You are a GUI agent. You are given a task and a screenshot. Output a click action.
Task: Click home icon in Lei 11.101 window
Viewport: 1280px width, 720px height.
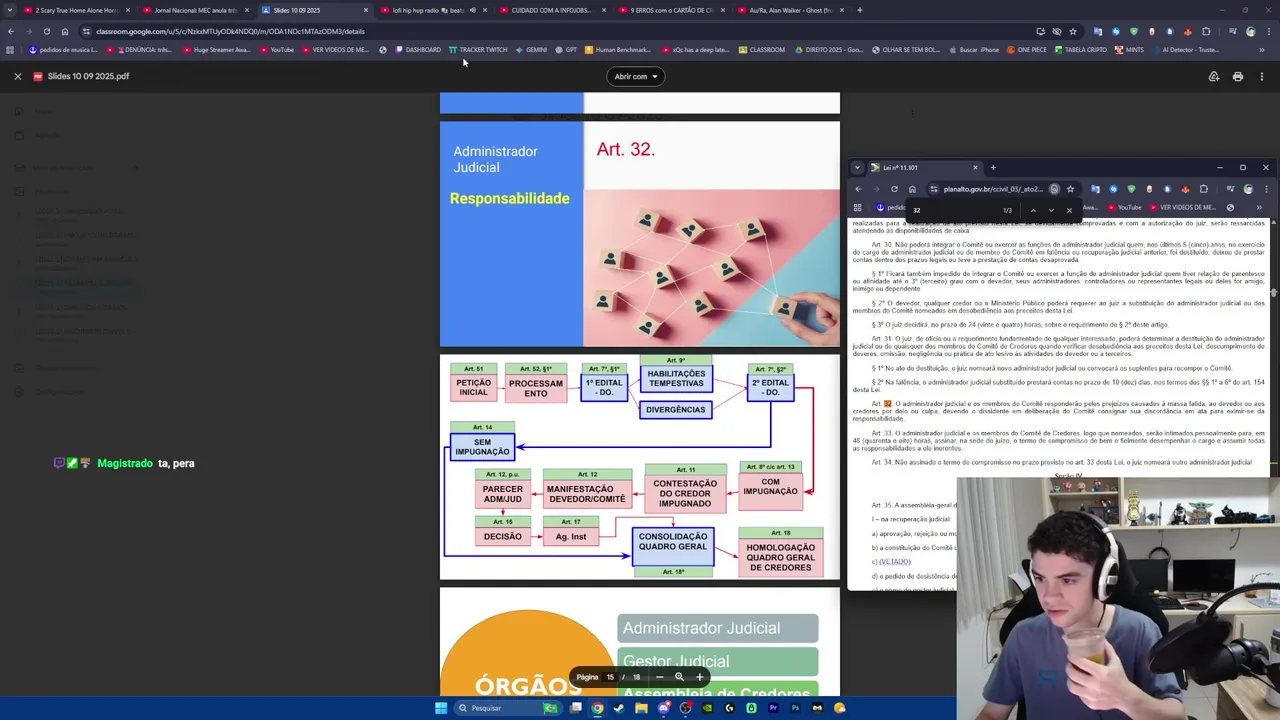point(912,189)
